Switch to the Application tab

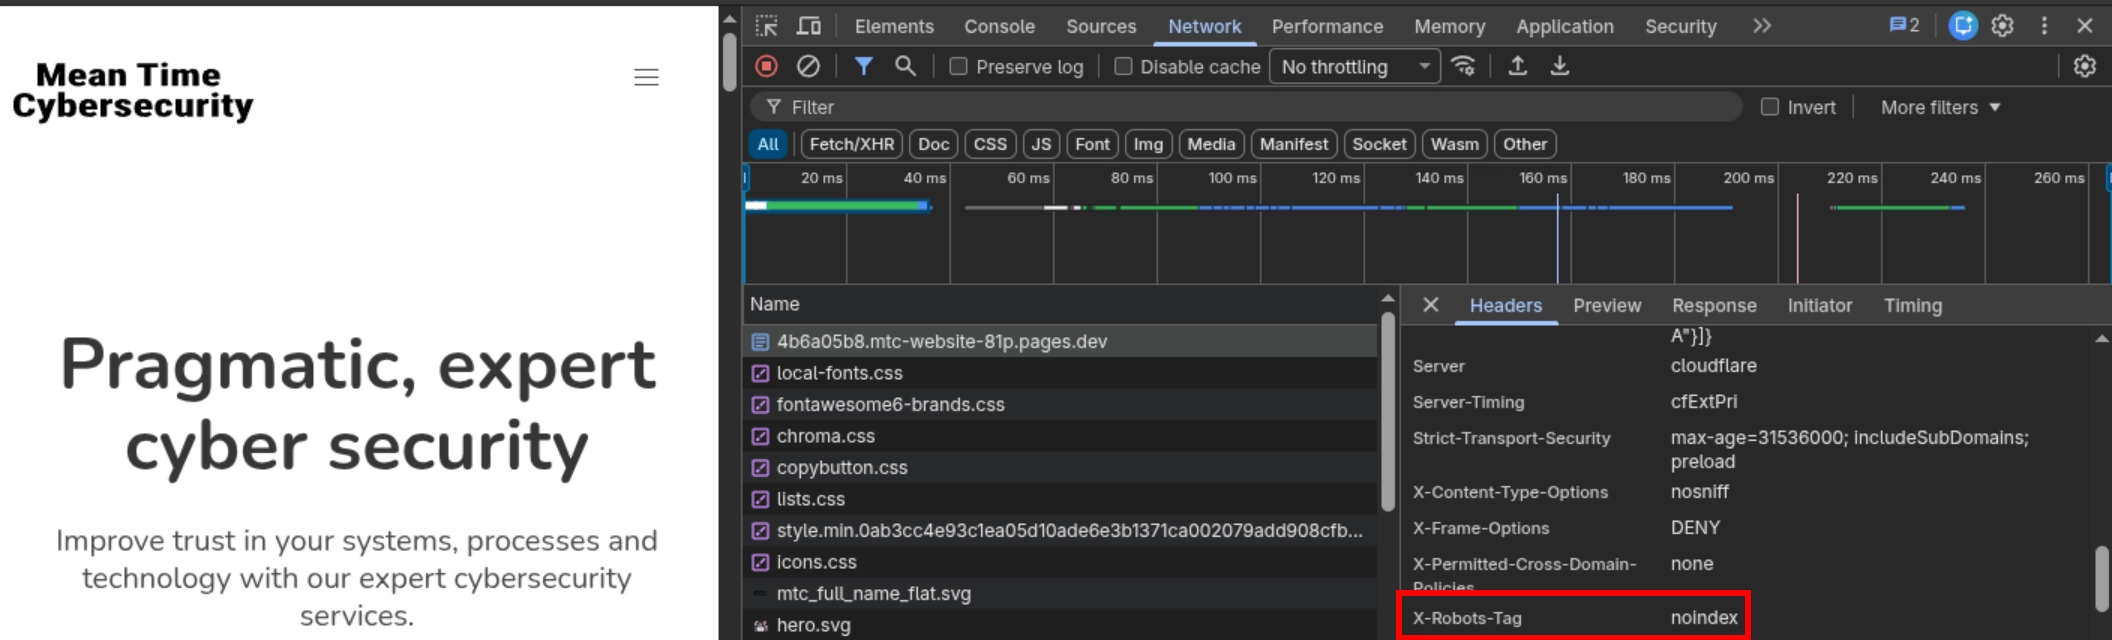pos(1565,26)
